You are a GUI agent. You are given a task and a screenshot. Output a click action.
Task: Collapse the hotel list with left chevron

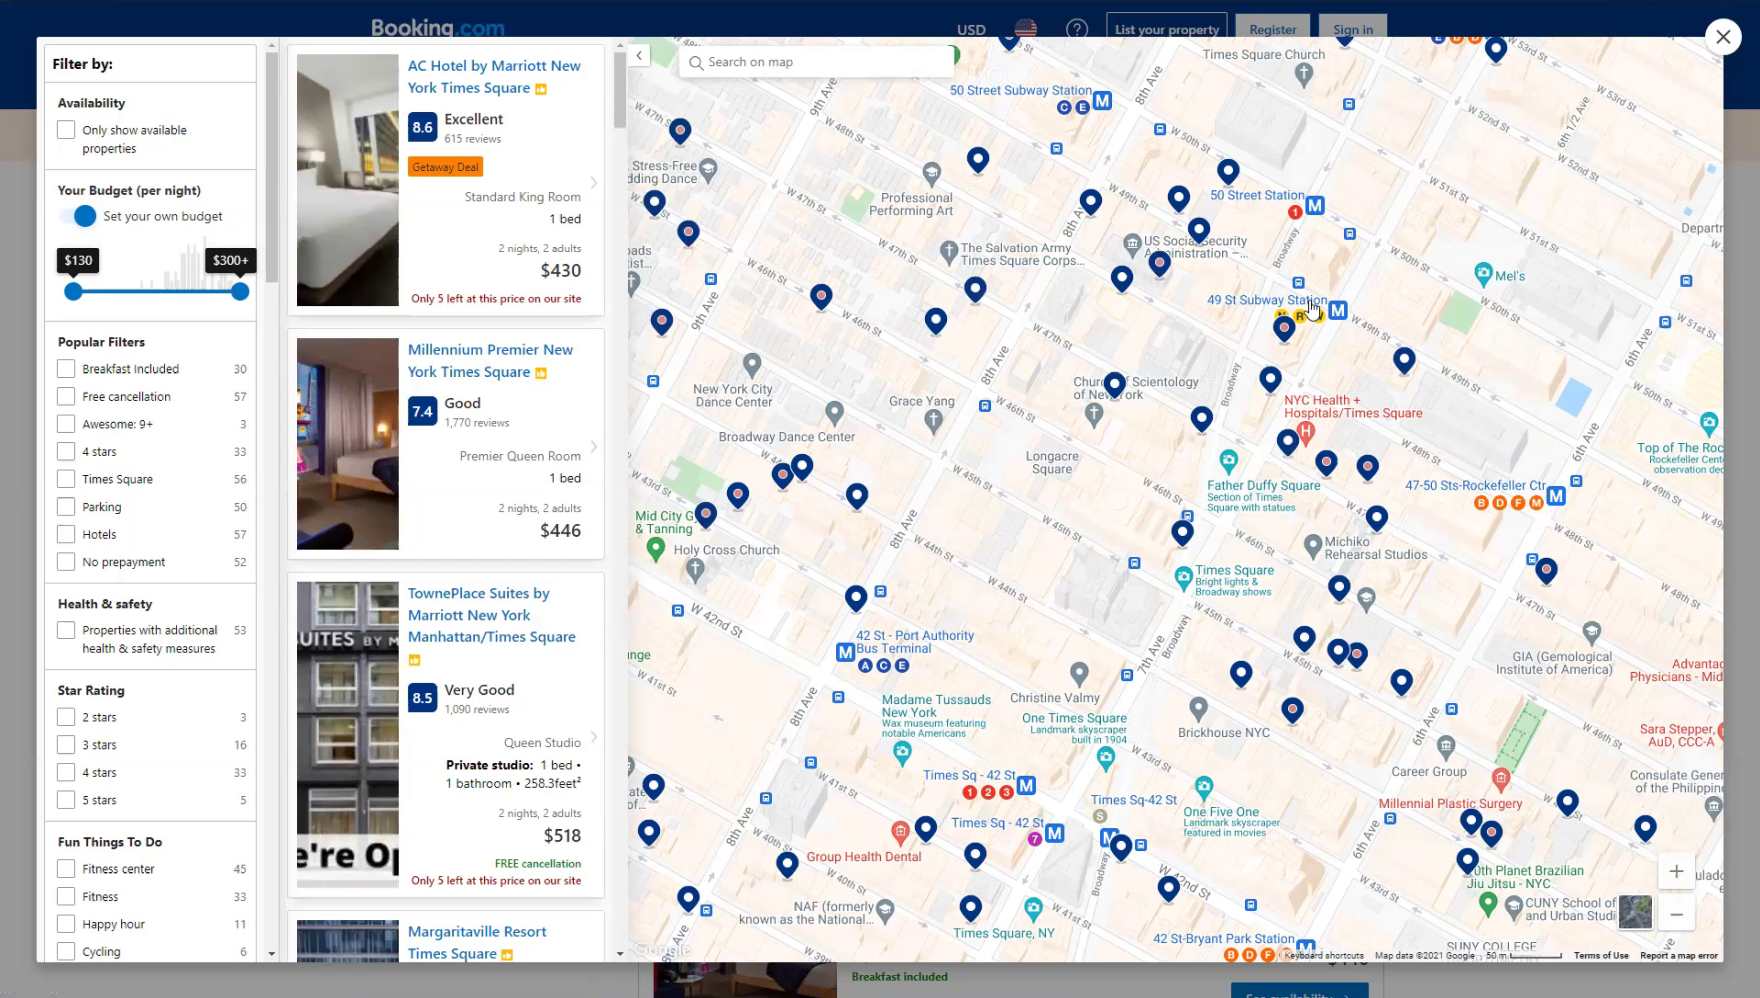pyautogui.click(x=639, y=56)
